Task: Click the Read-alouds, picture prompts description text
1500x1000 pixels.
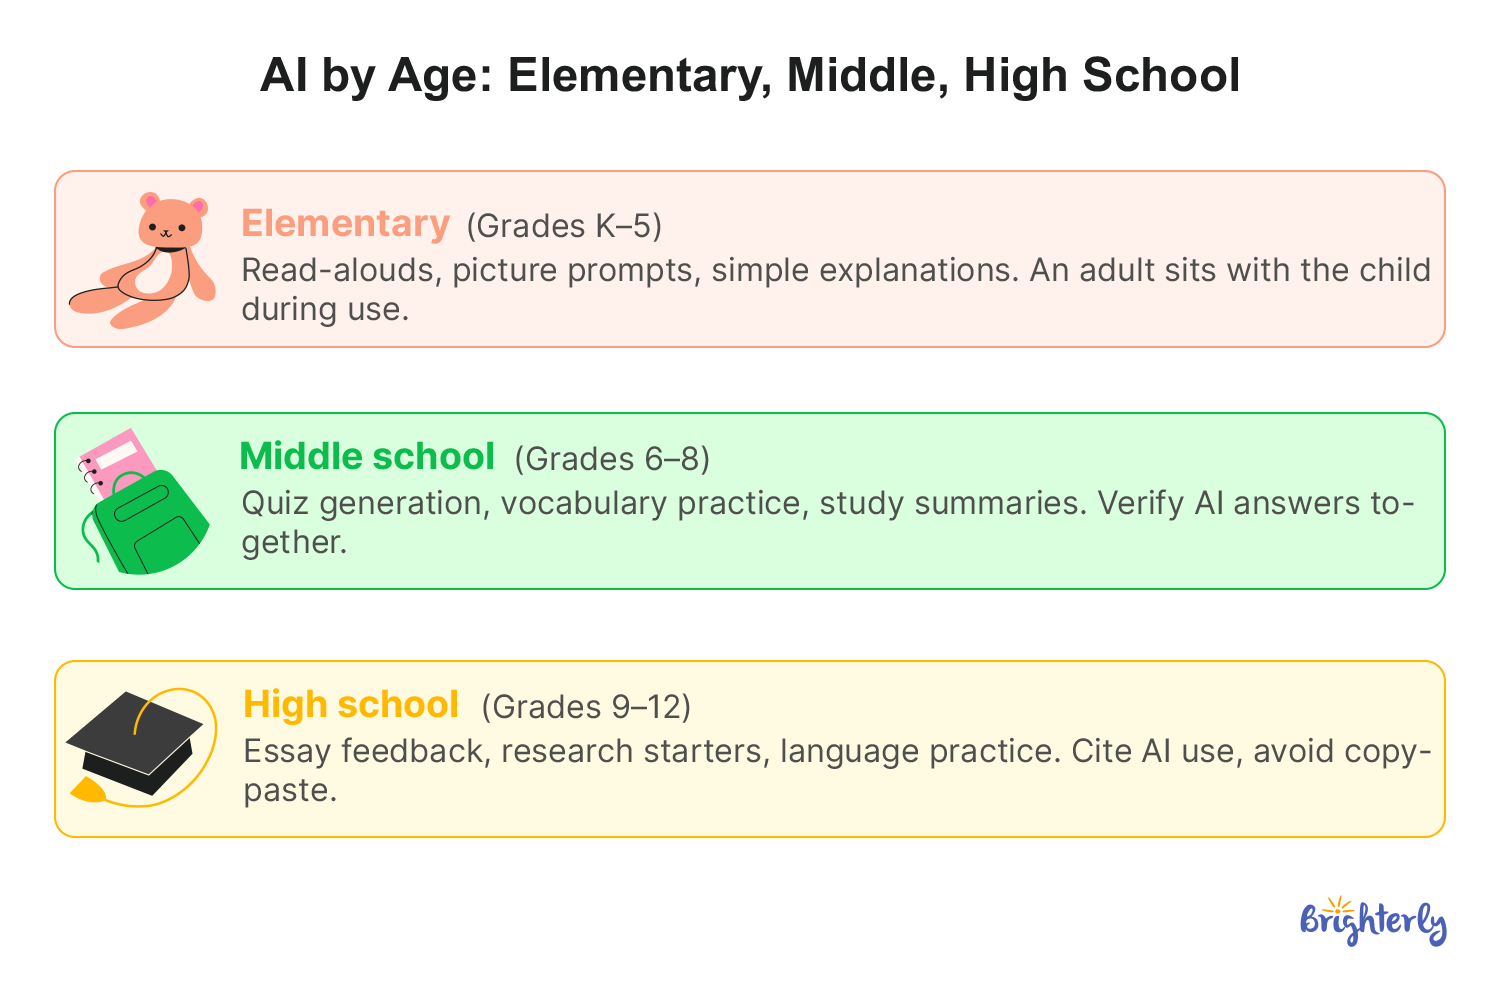Action: pos(836,289)
